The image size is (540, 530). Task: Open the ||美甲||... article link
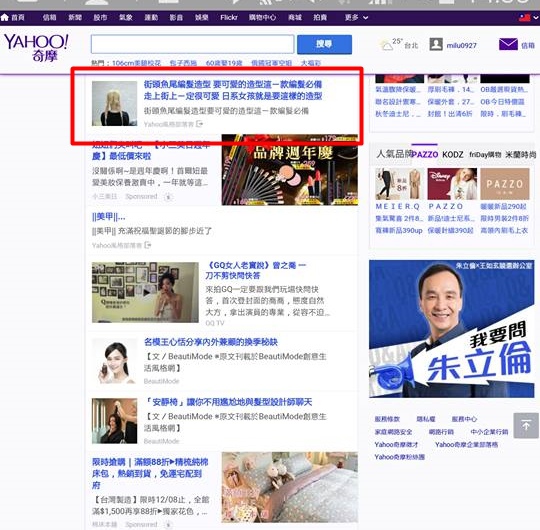pos(108,217)
